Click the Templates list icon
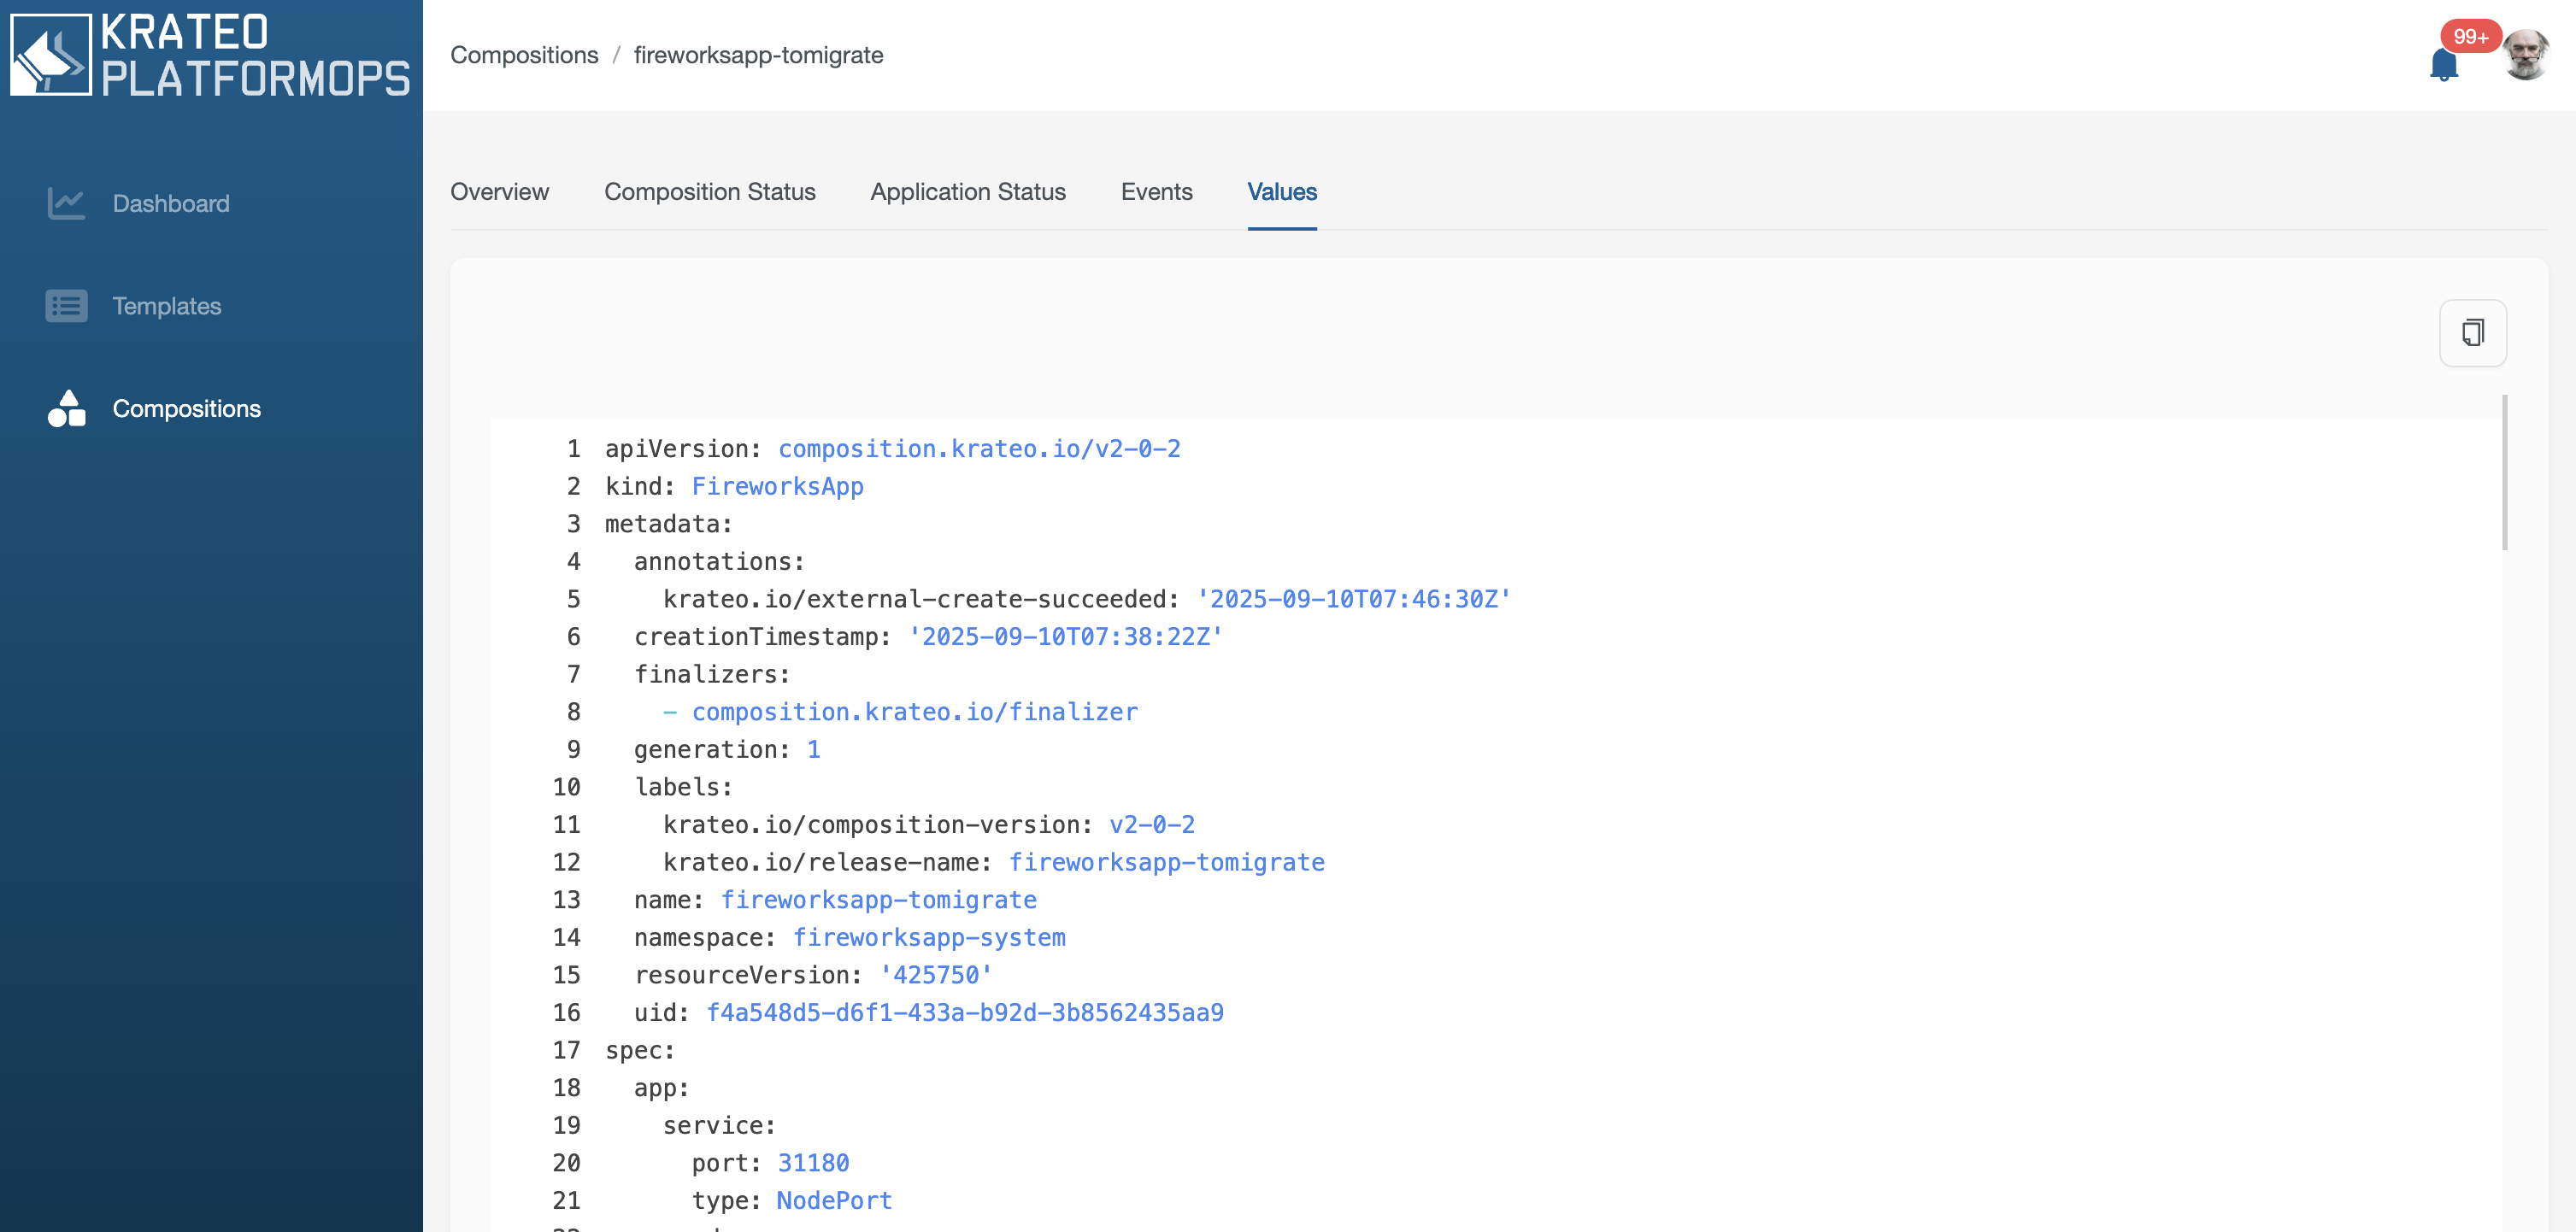The image size is (2576, 1232). tap(66, 306)
